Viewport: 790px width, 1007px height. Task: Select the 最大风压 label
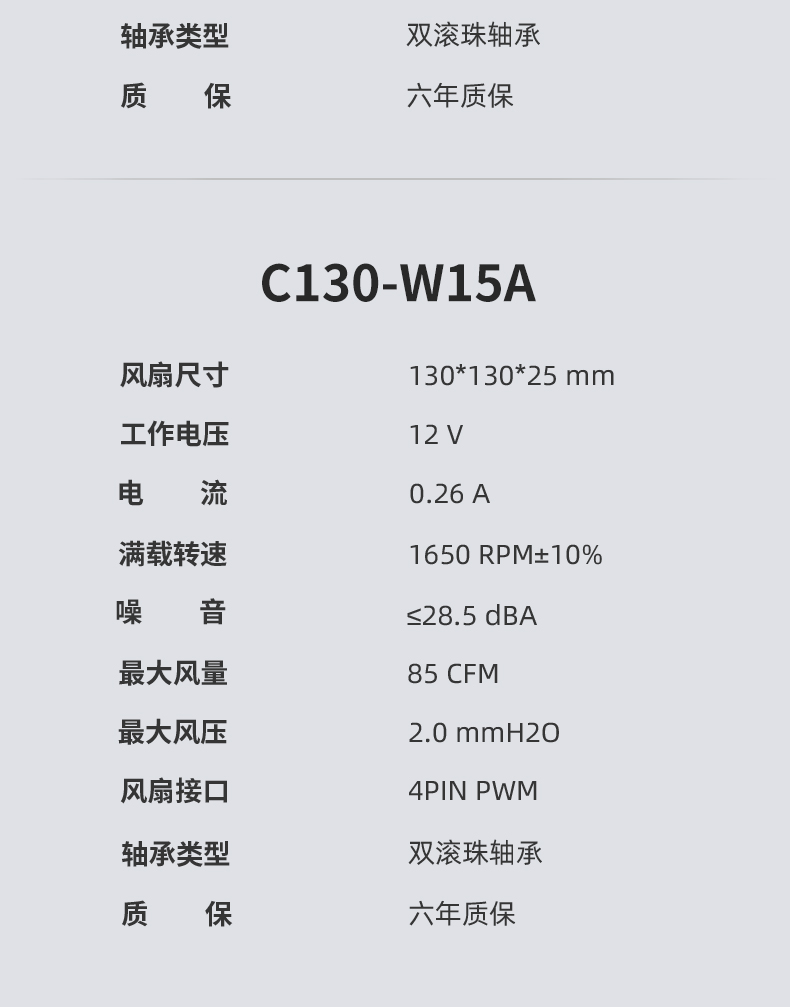172,732
